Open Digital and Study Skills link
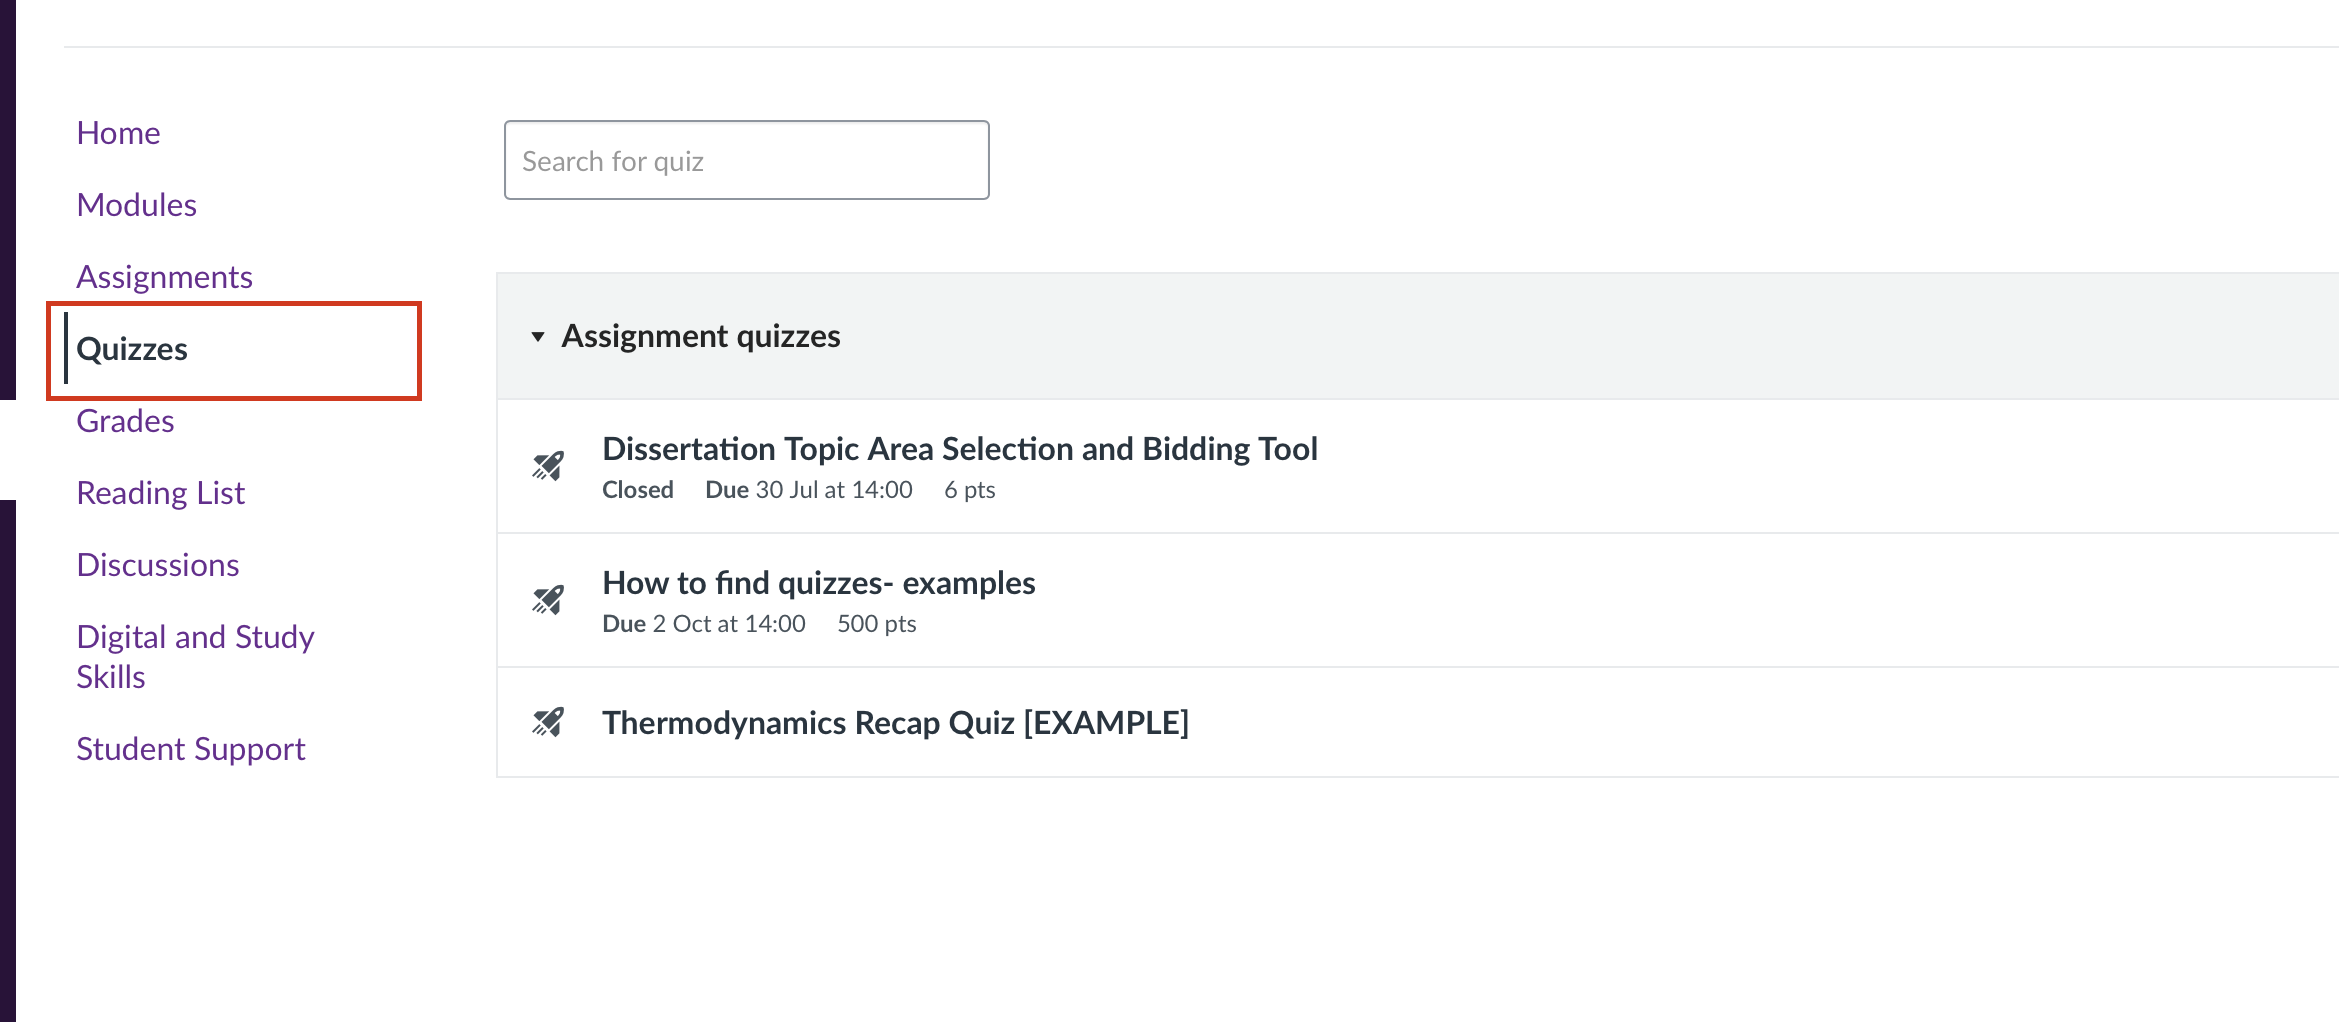Image resolution: width=2339 pixels, height=1022 pixels. 195,656
